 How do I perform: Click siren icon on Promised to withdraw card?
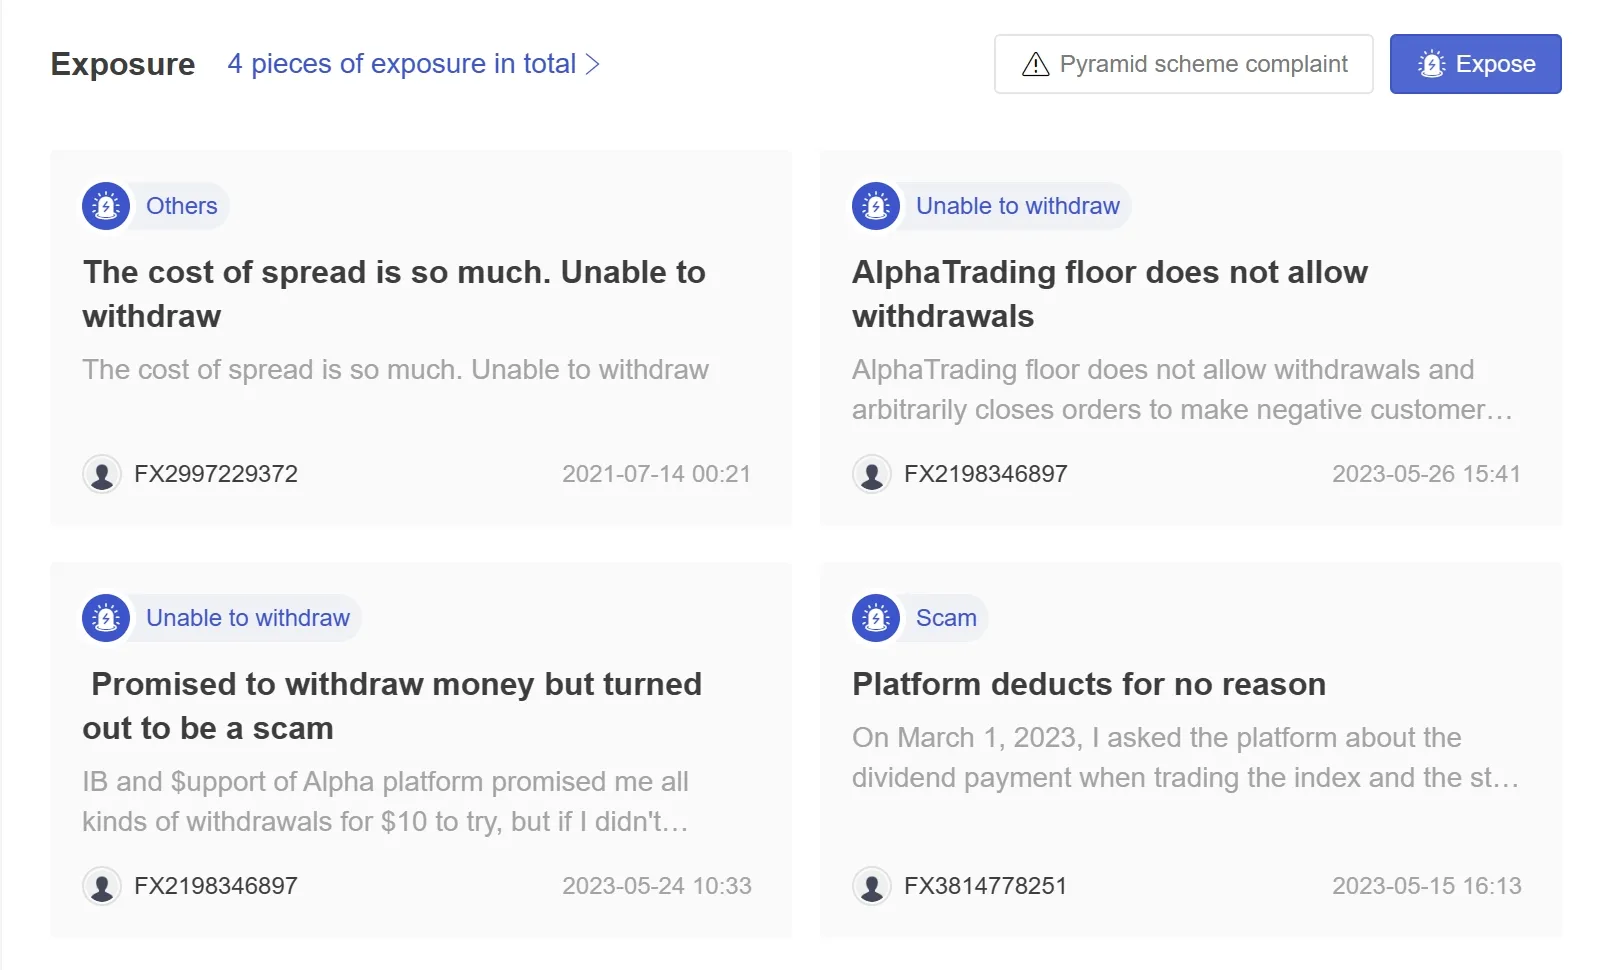[106, 618]
